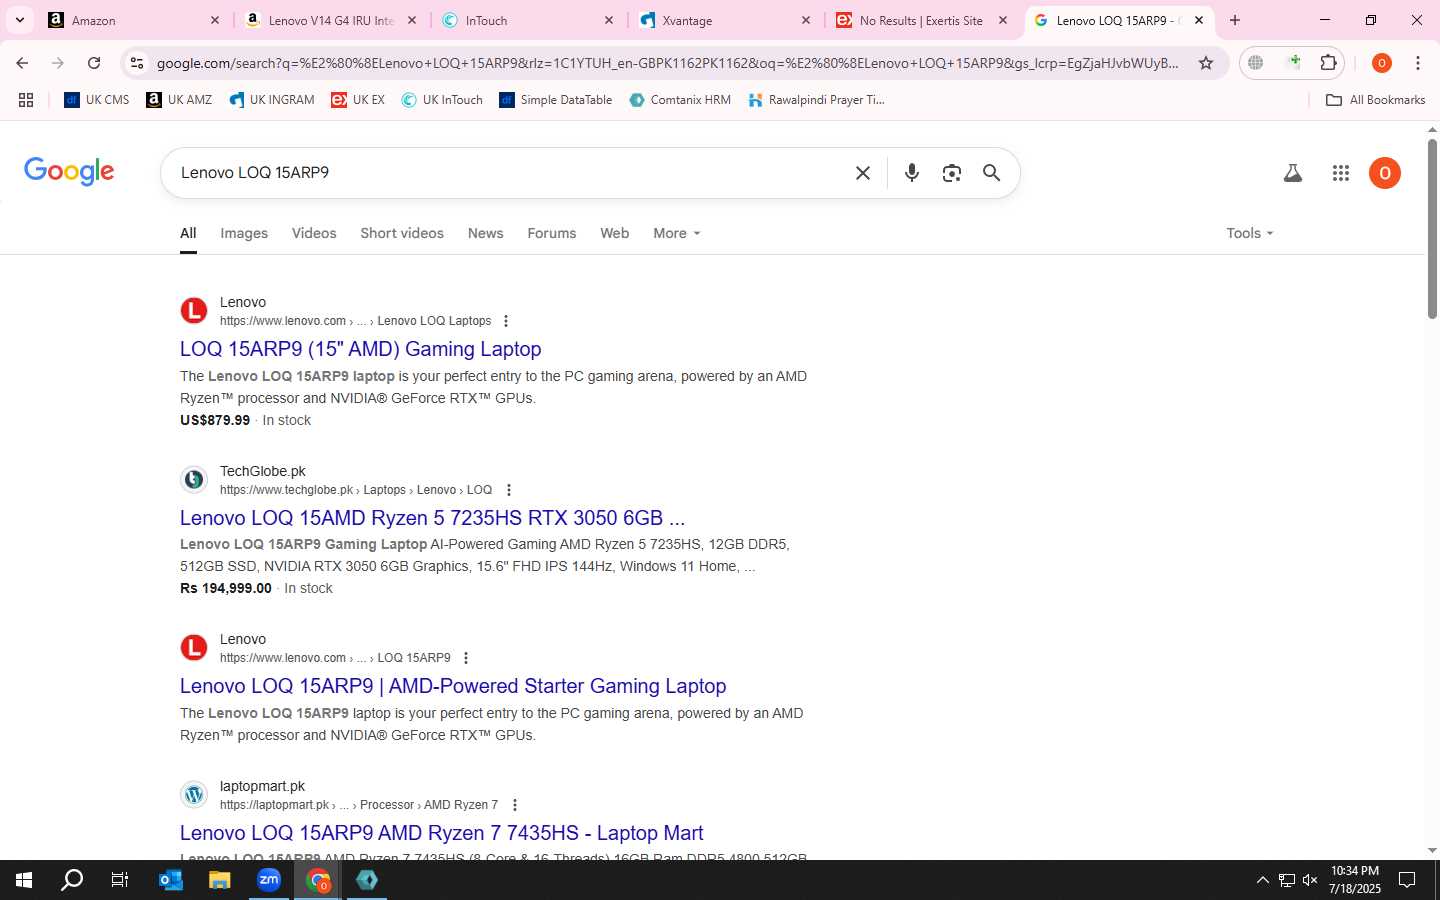Viewport: 1440px width, 900px height.
Task: Open Zoom from the taskbar
Action: (269, 880)
